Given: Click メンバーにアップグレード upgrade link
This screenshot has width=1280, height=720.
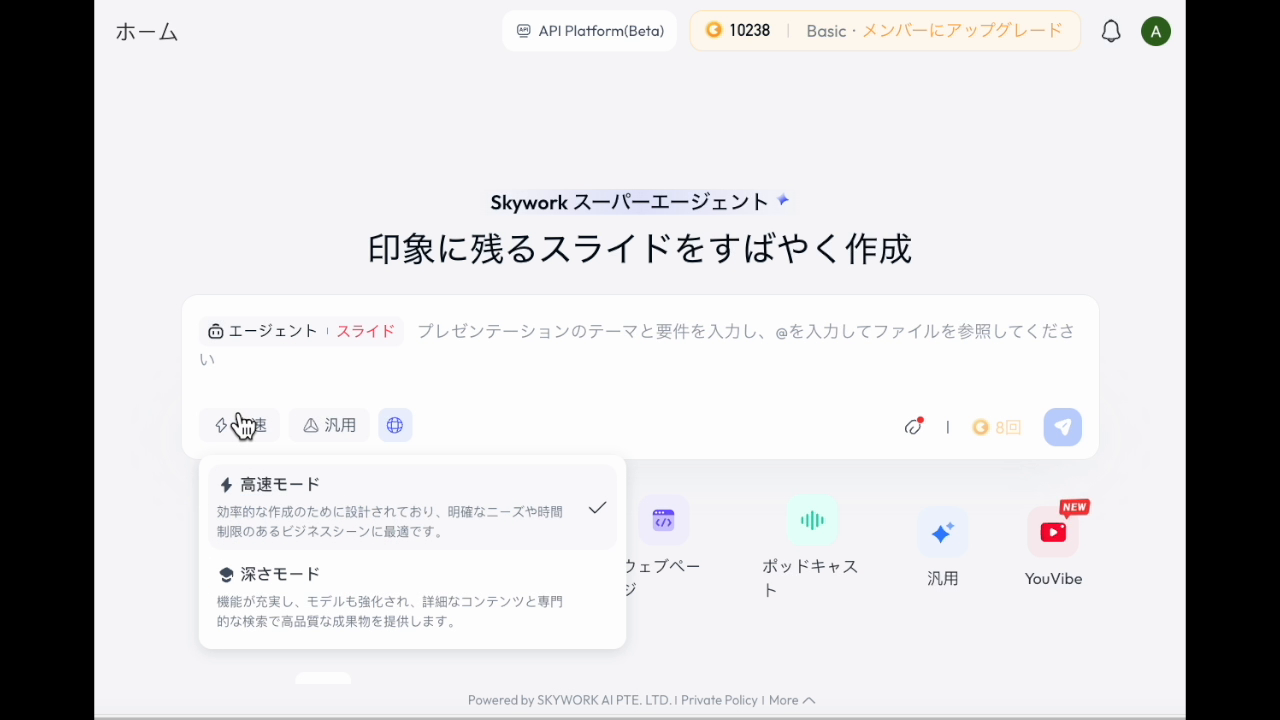Looking at the screenshot, I should click(963, 31).
